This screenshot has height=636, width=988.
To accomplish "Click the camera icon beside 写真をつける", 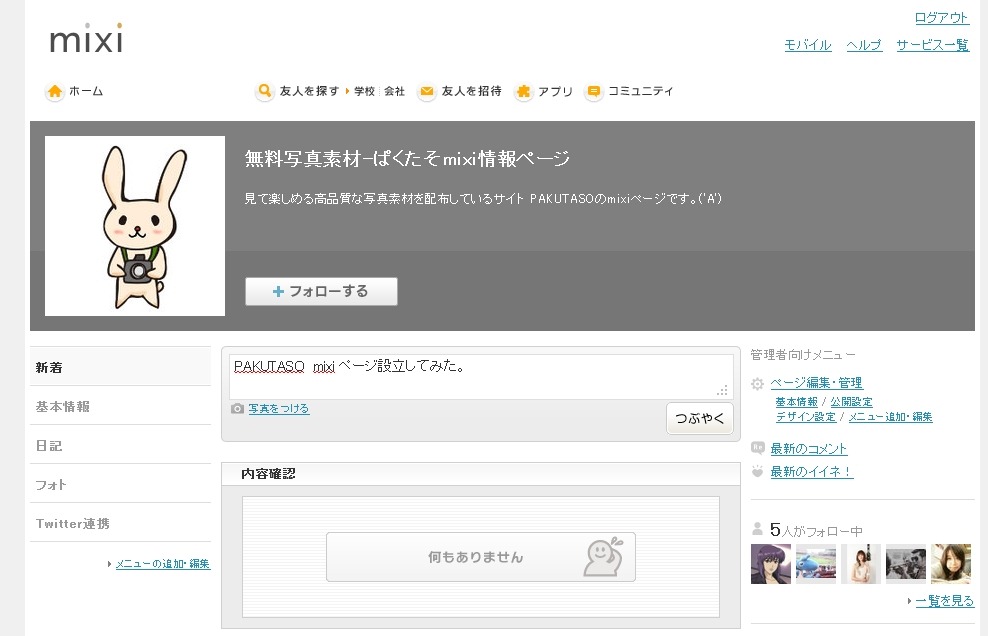I will (237, 408).
